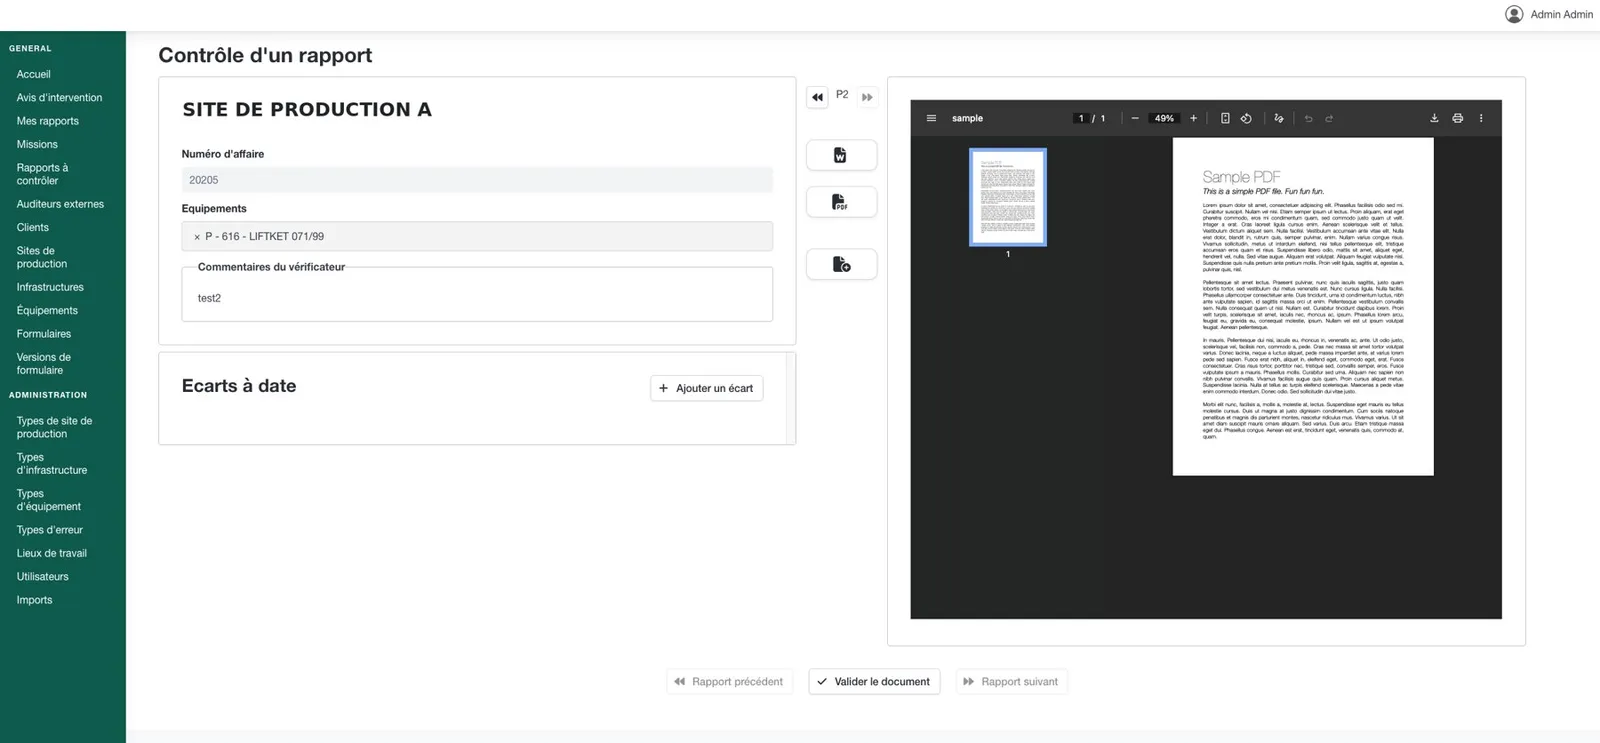Open the Imports page
The image size is (1600, 743).
click(34, 600)
